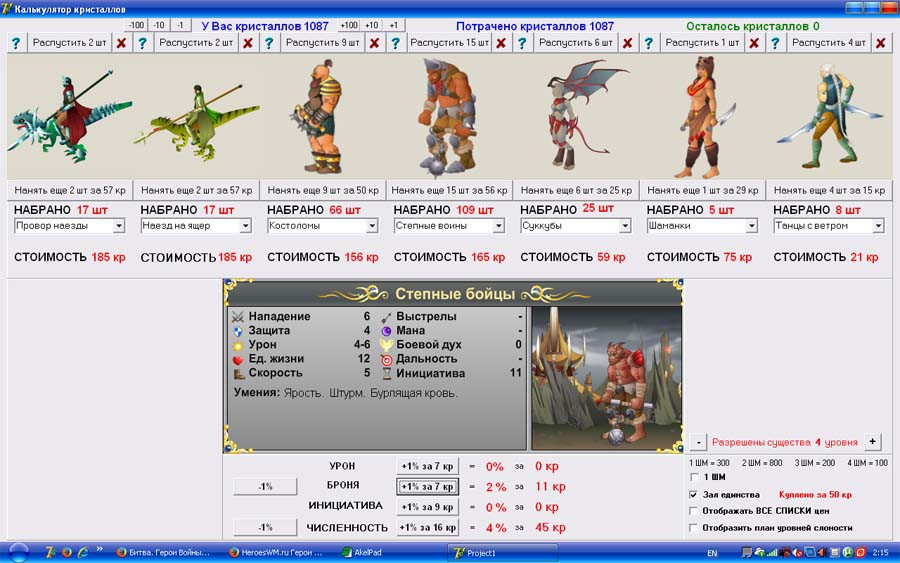Click Распустить 15 шт button
The height and width of the screenshot is (563, 900).
coord(449,43)
